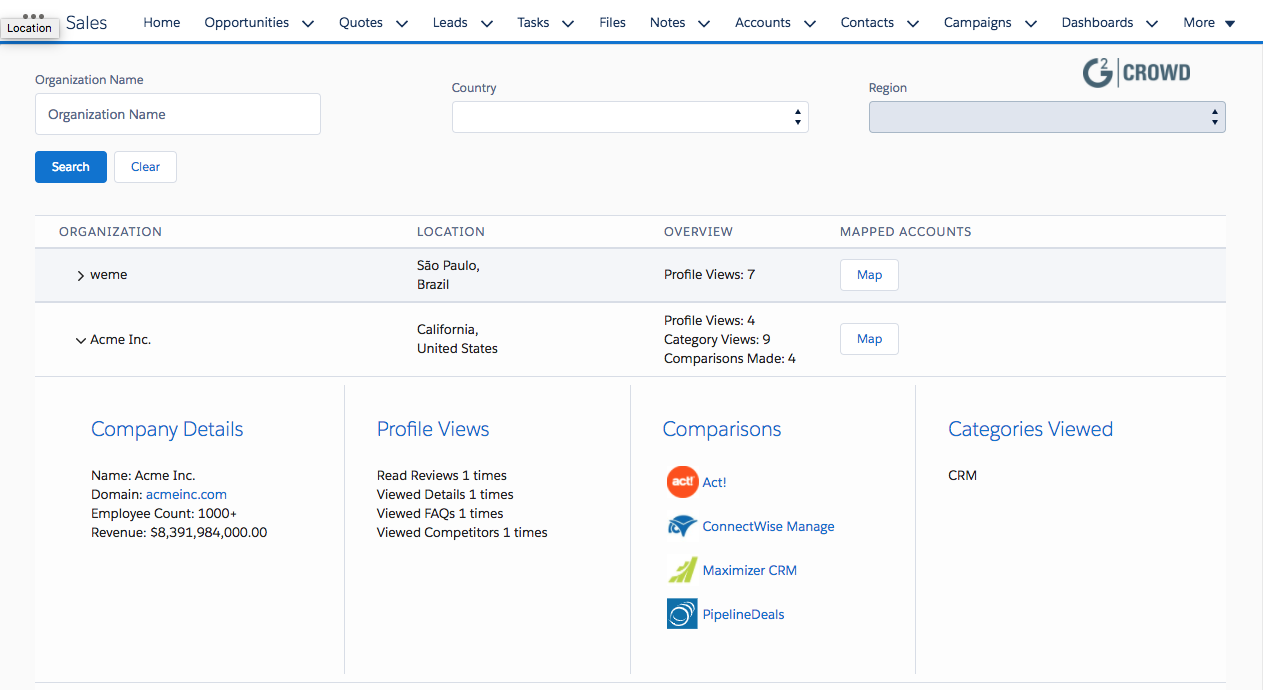Click the ConnectWise Manage logo icon
1263x690 pixels.
682,526
